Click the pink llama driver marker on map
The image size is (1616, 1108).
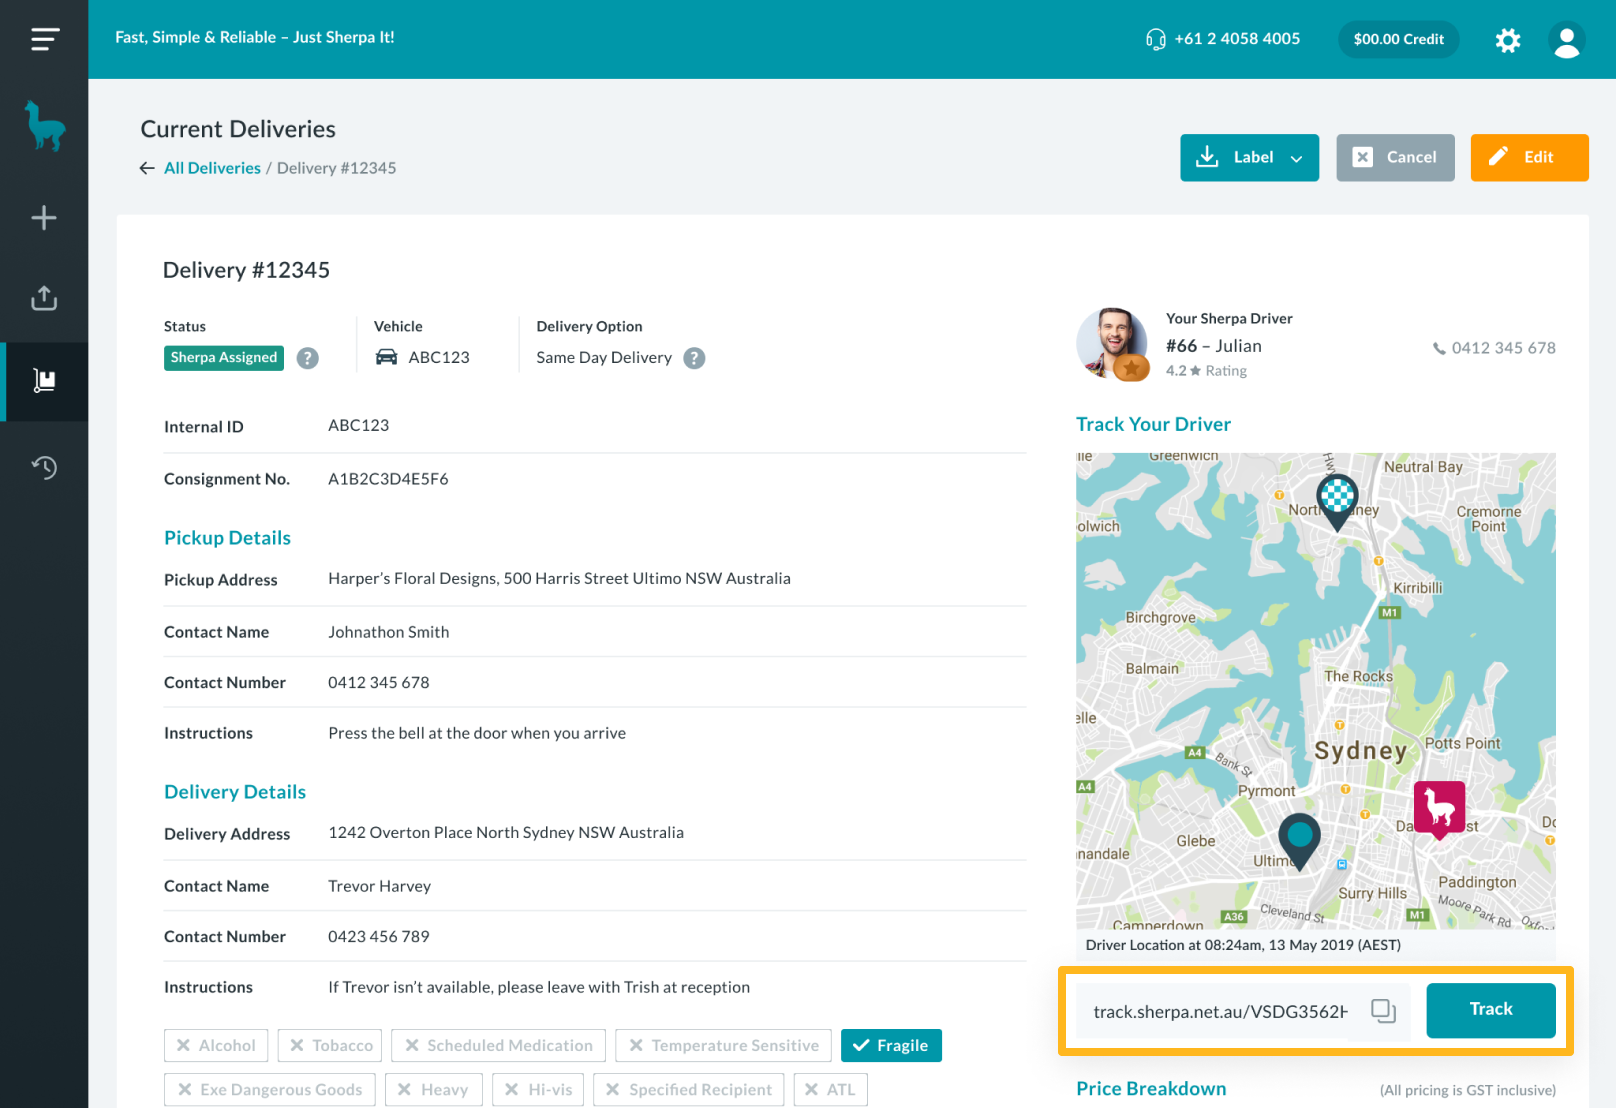tap(1439, 810)
